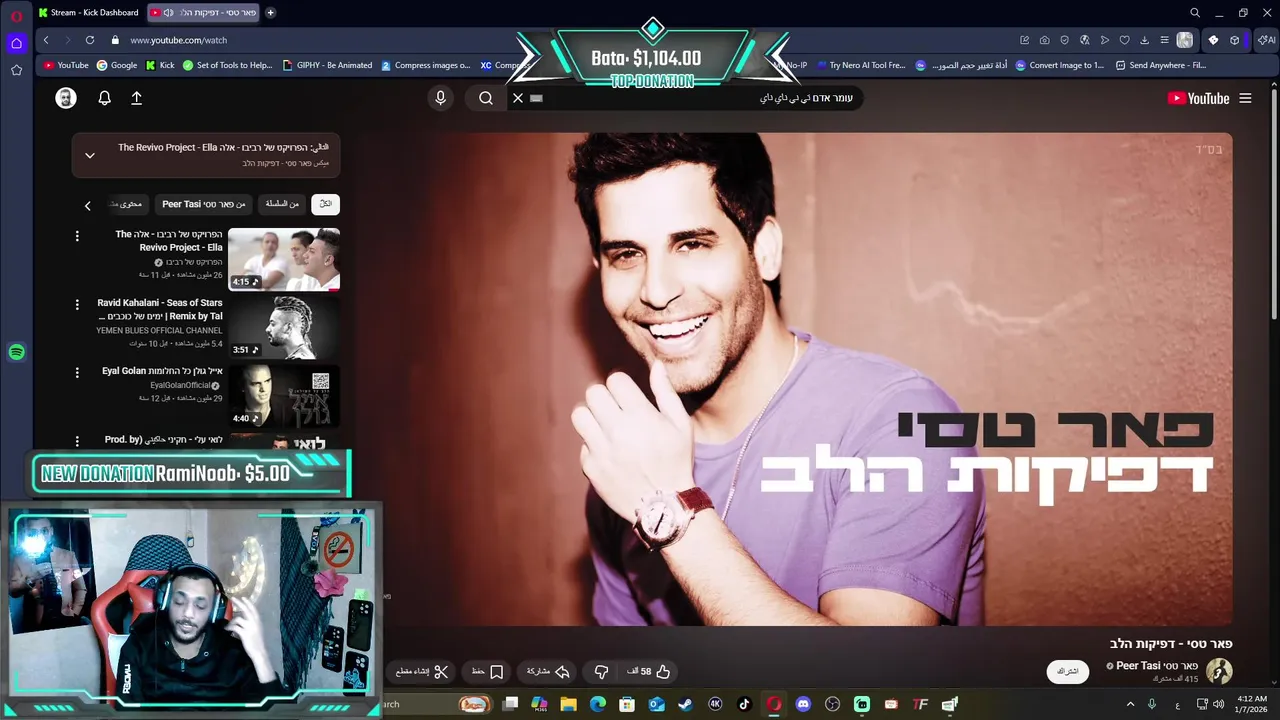Clear the search box with the X

click(x=518, y=98)
